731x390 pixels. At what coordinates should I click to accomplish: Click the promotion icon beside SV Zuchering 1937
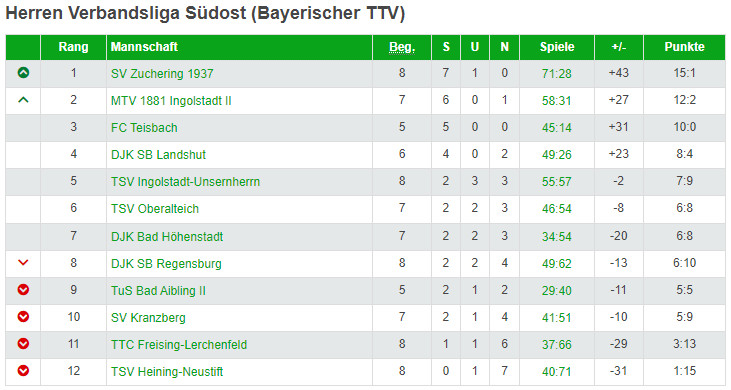pyautogui.click(x=23, y=73)
